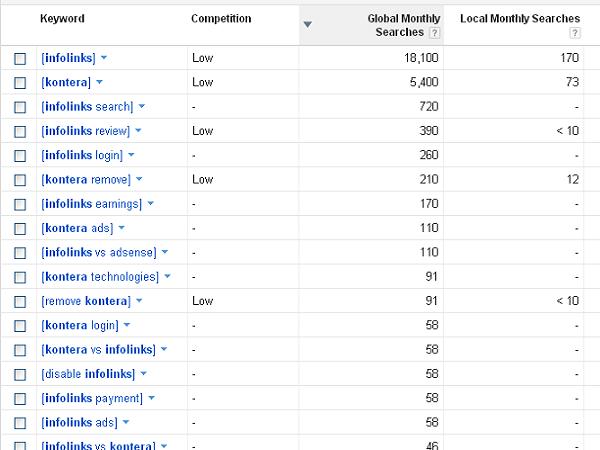The height and width of the screenshot is (450, 600).
Task: Sort by Competition column header
Action: click(221, 18)
